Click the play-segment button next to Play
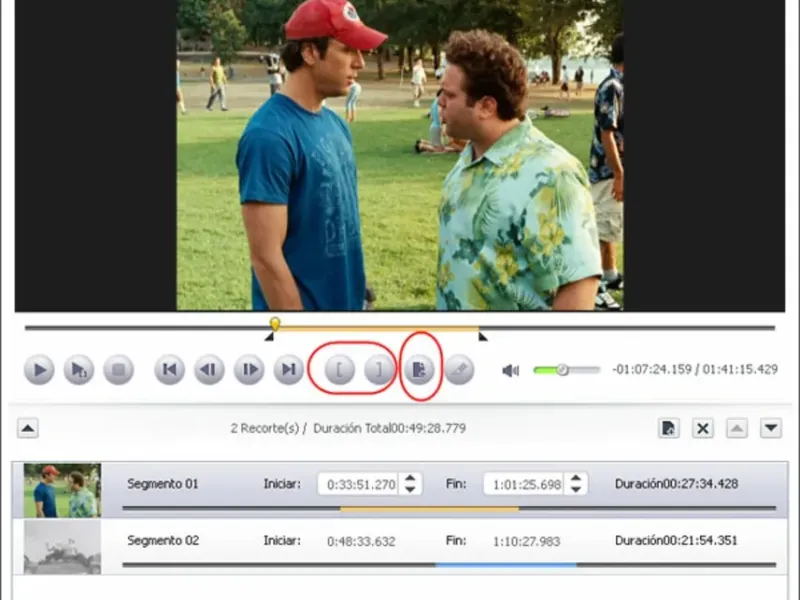Screen dimensions: 800x600 click(79, 369)
